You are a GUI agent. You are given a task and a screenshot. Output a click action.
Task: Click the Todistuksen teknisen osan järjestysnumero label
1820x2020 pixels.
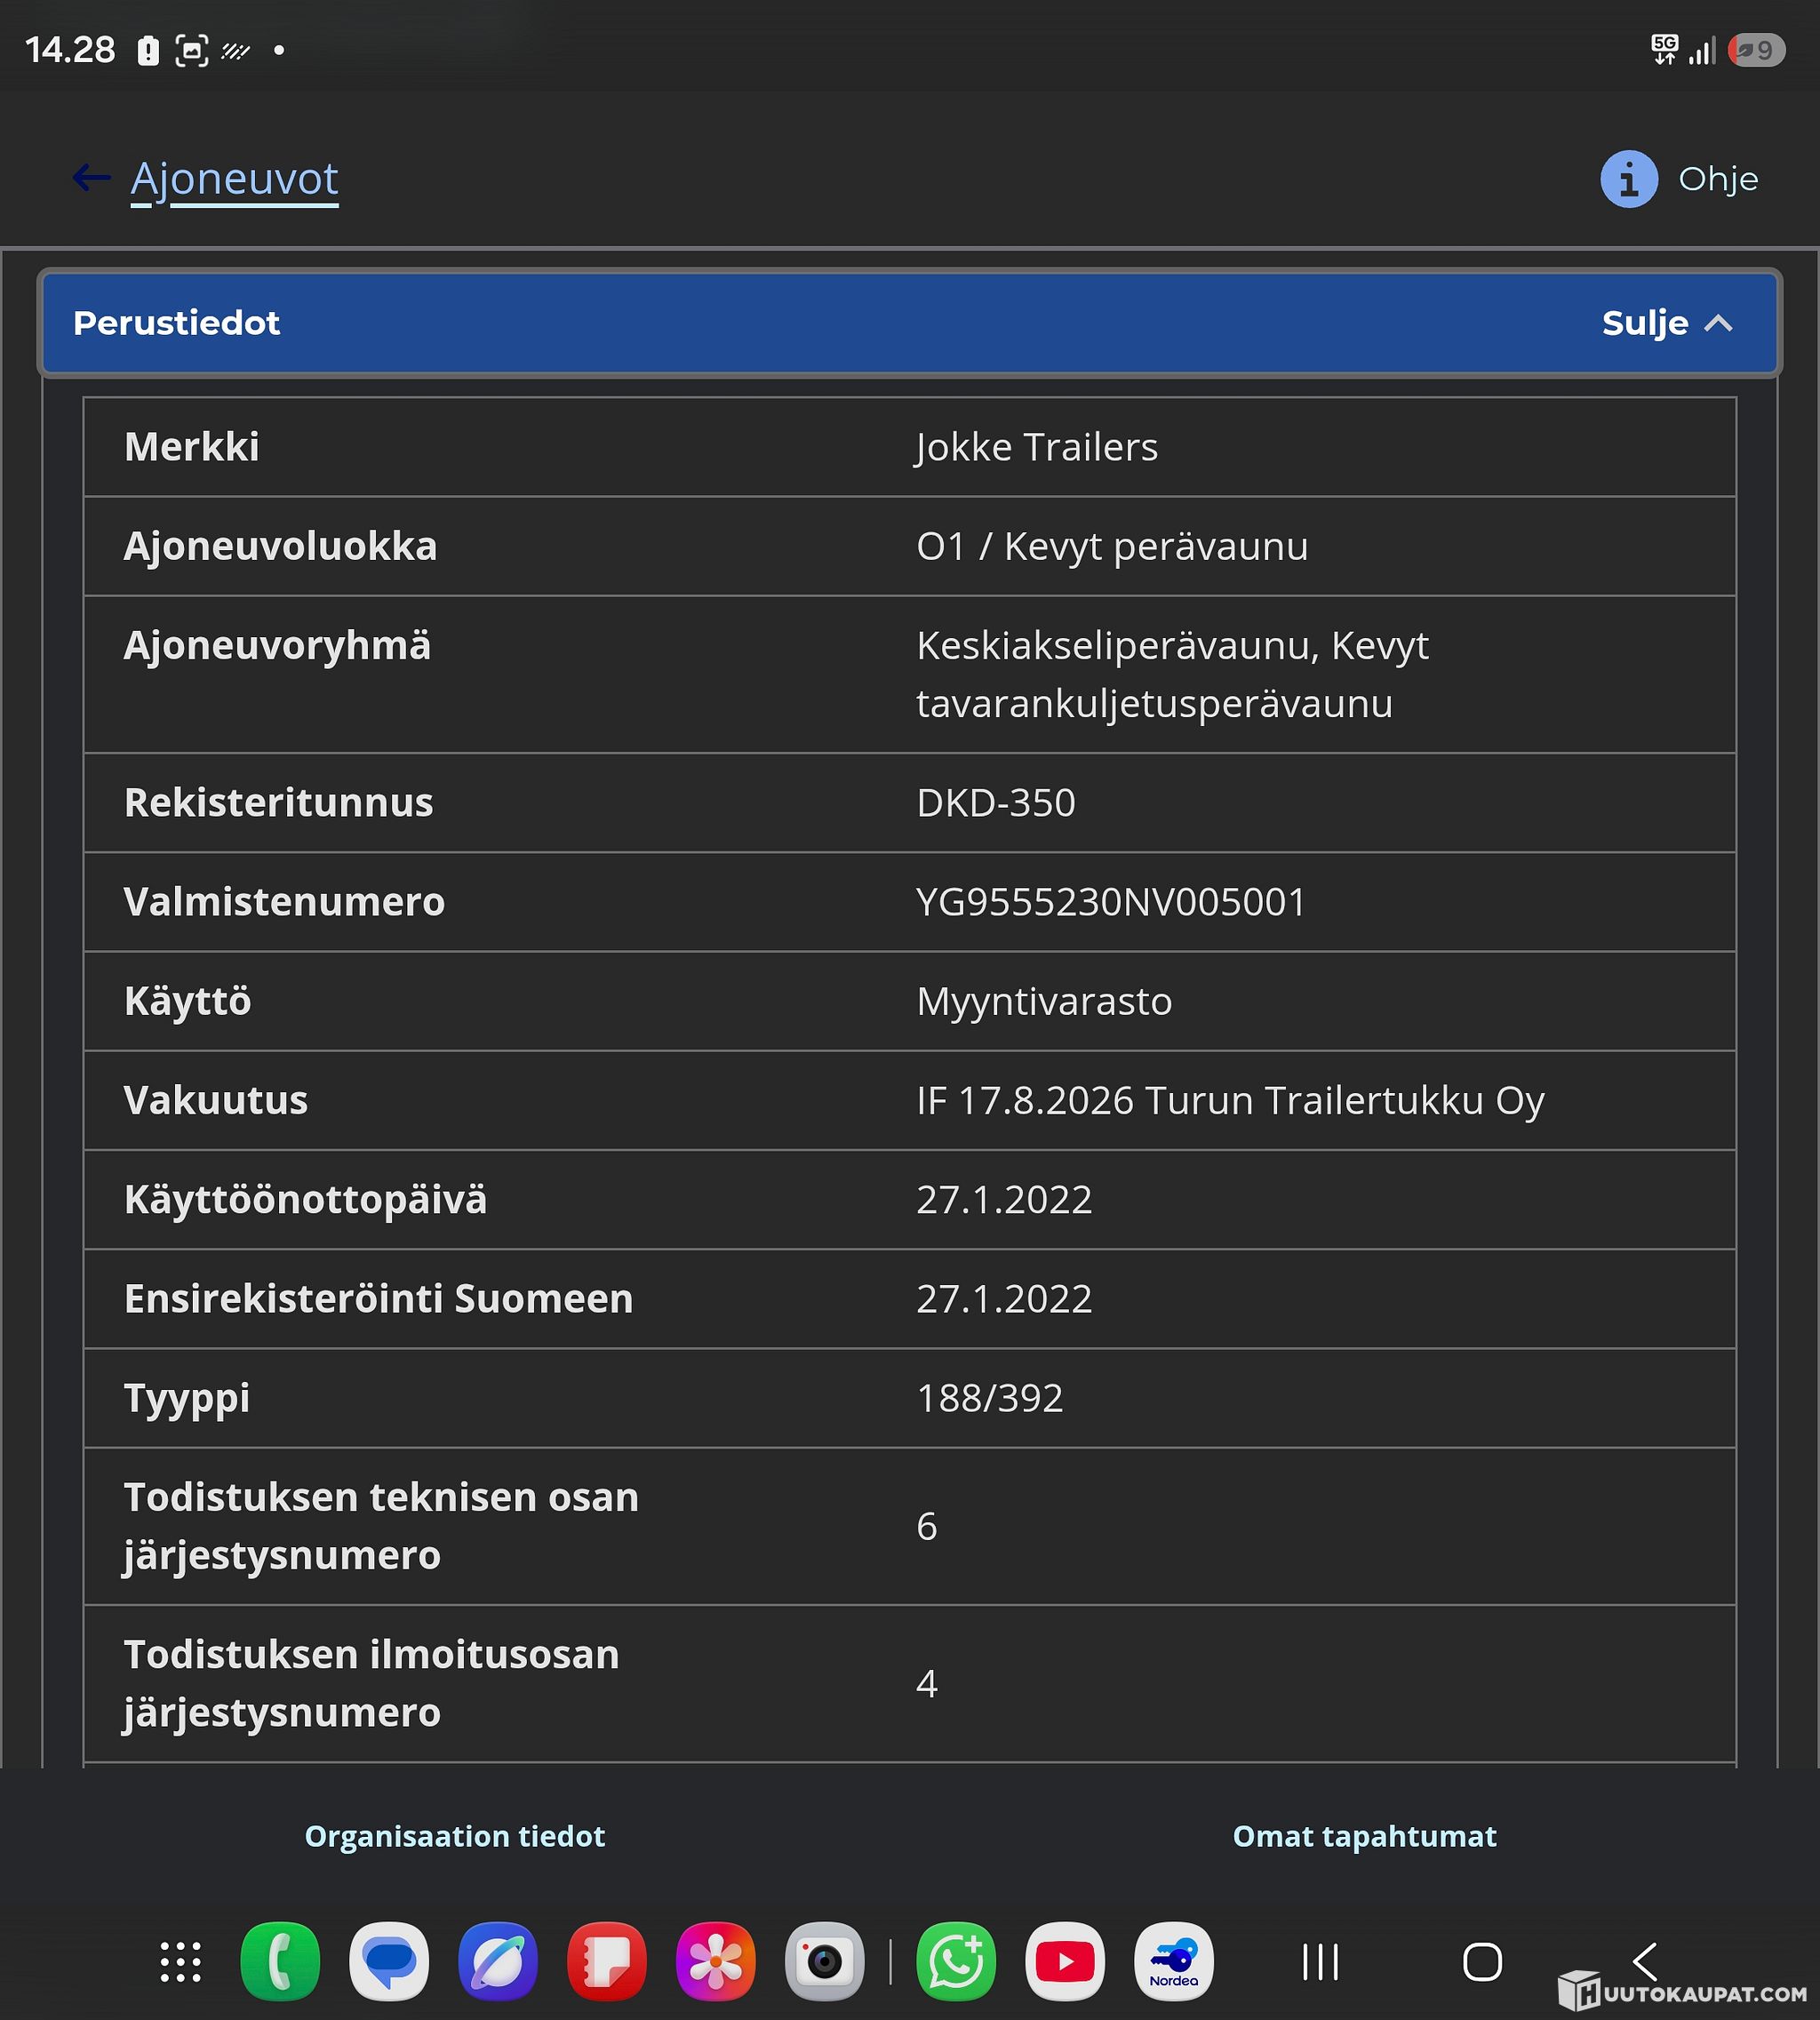click(x=381, y=1526)
